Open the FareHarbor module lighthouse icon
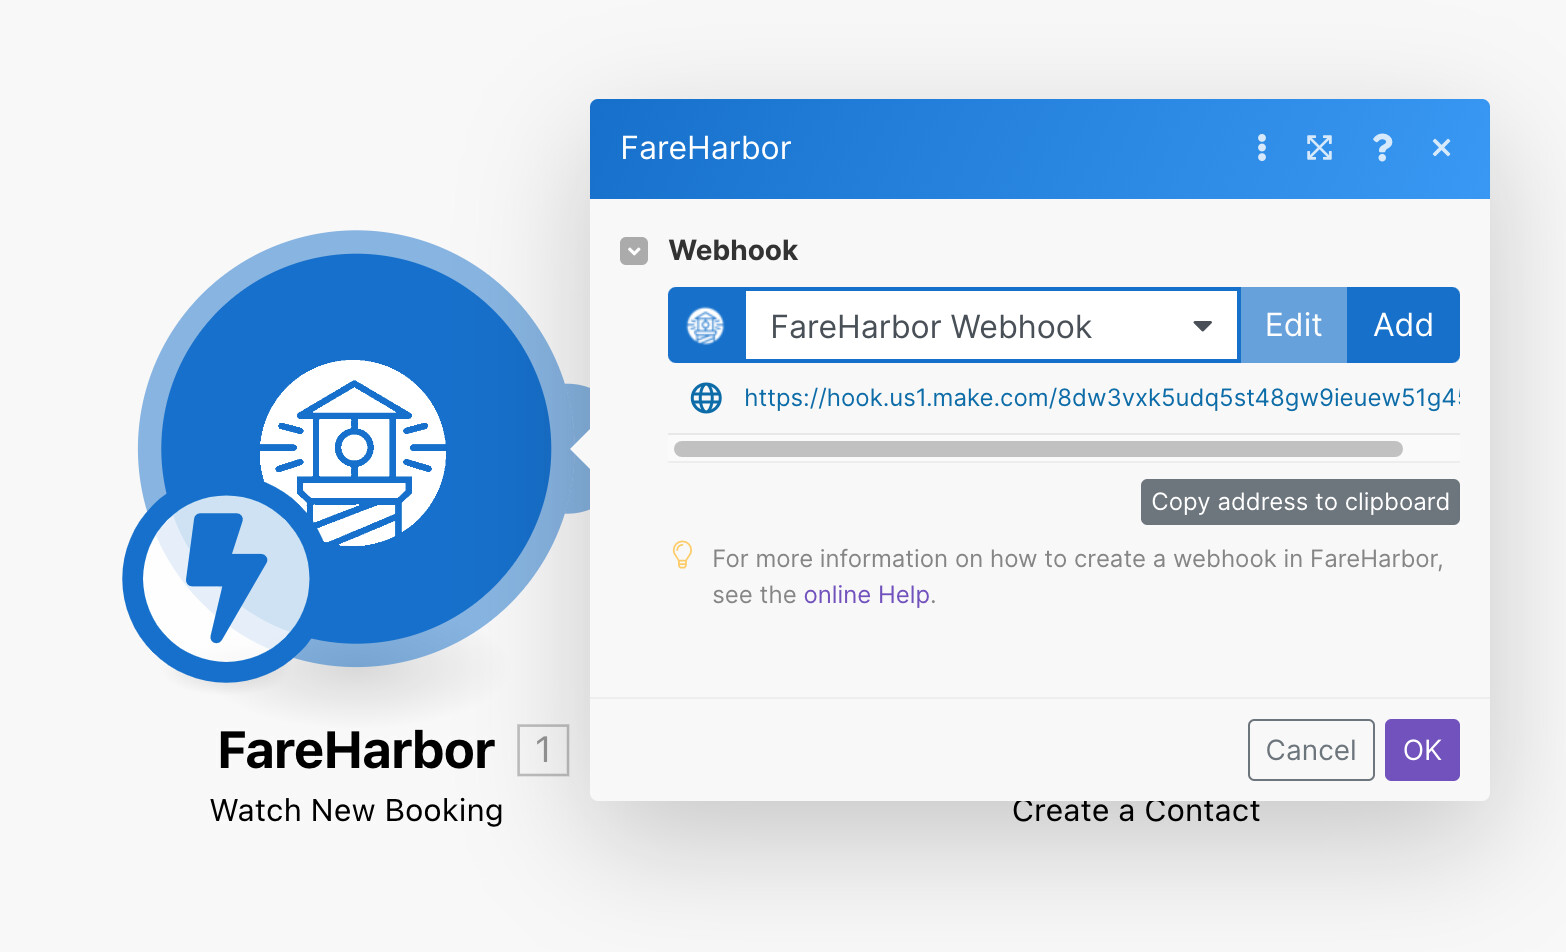The height and width of the screenshot is (952, 1566). pos(354,451)
